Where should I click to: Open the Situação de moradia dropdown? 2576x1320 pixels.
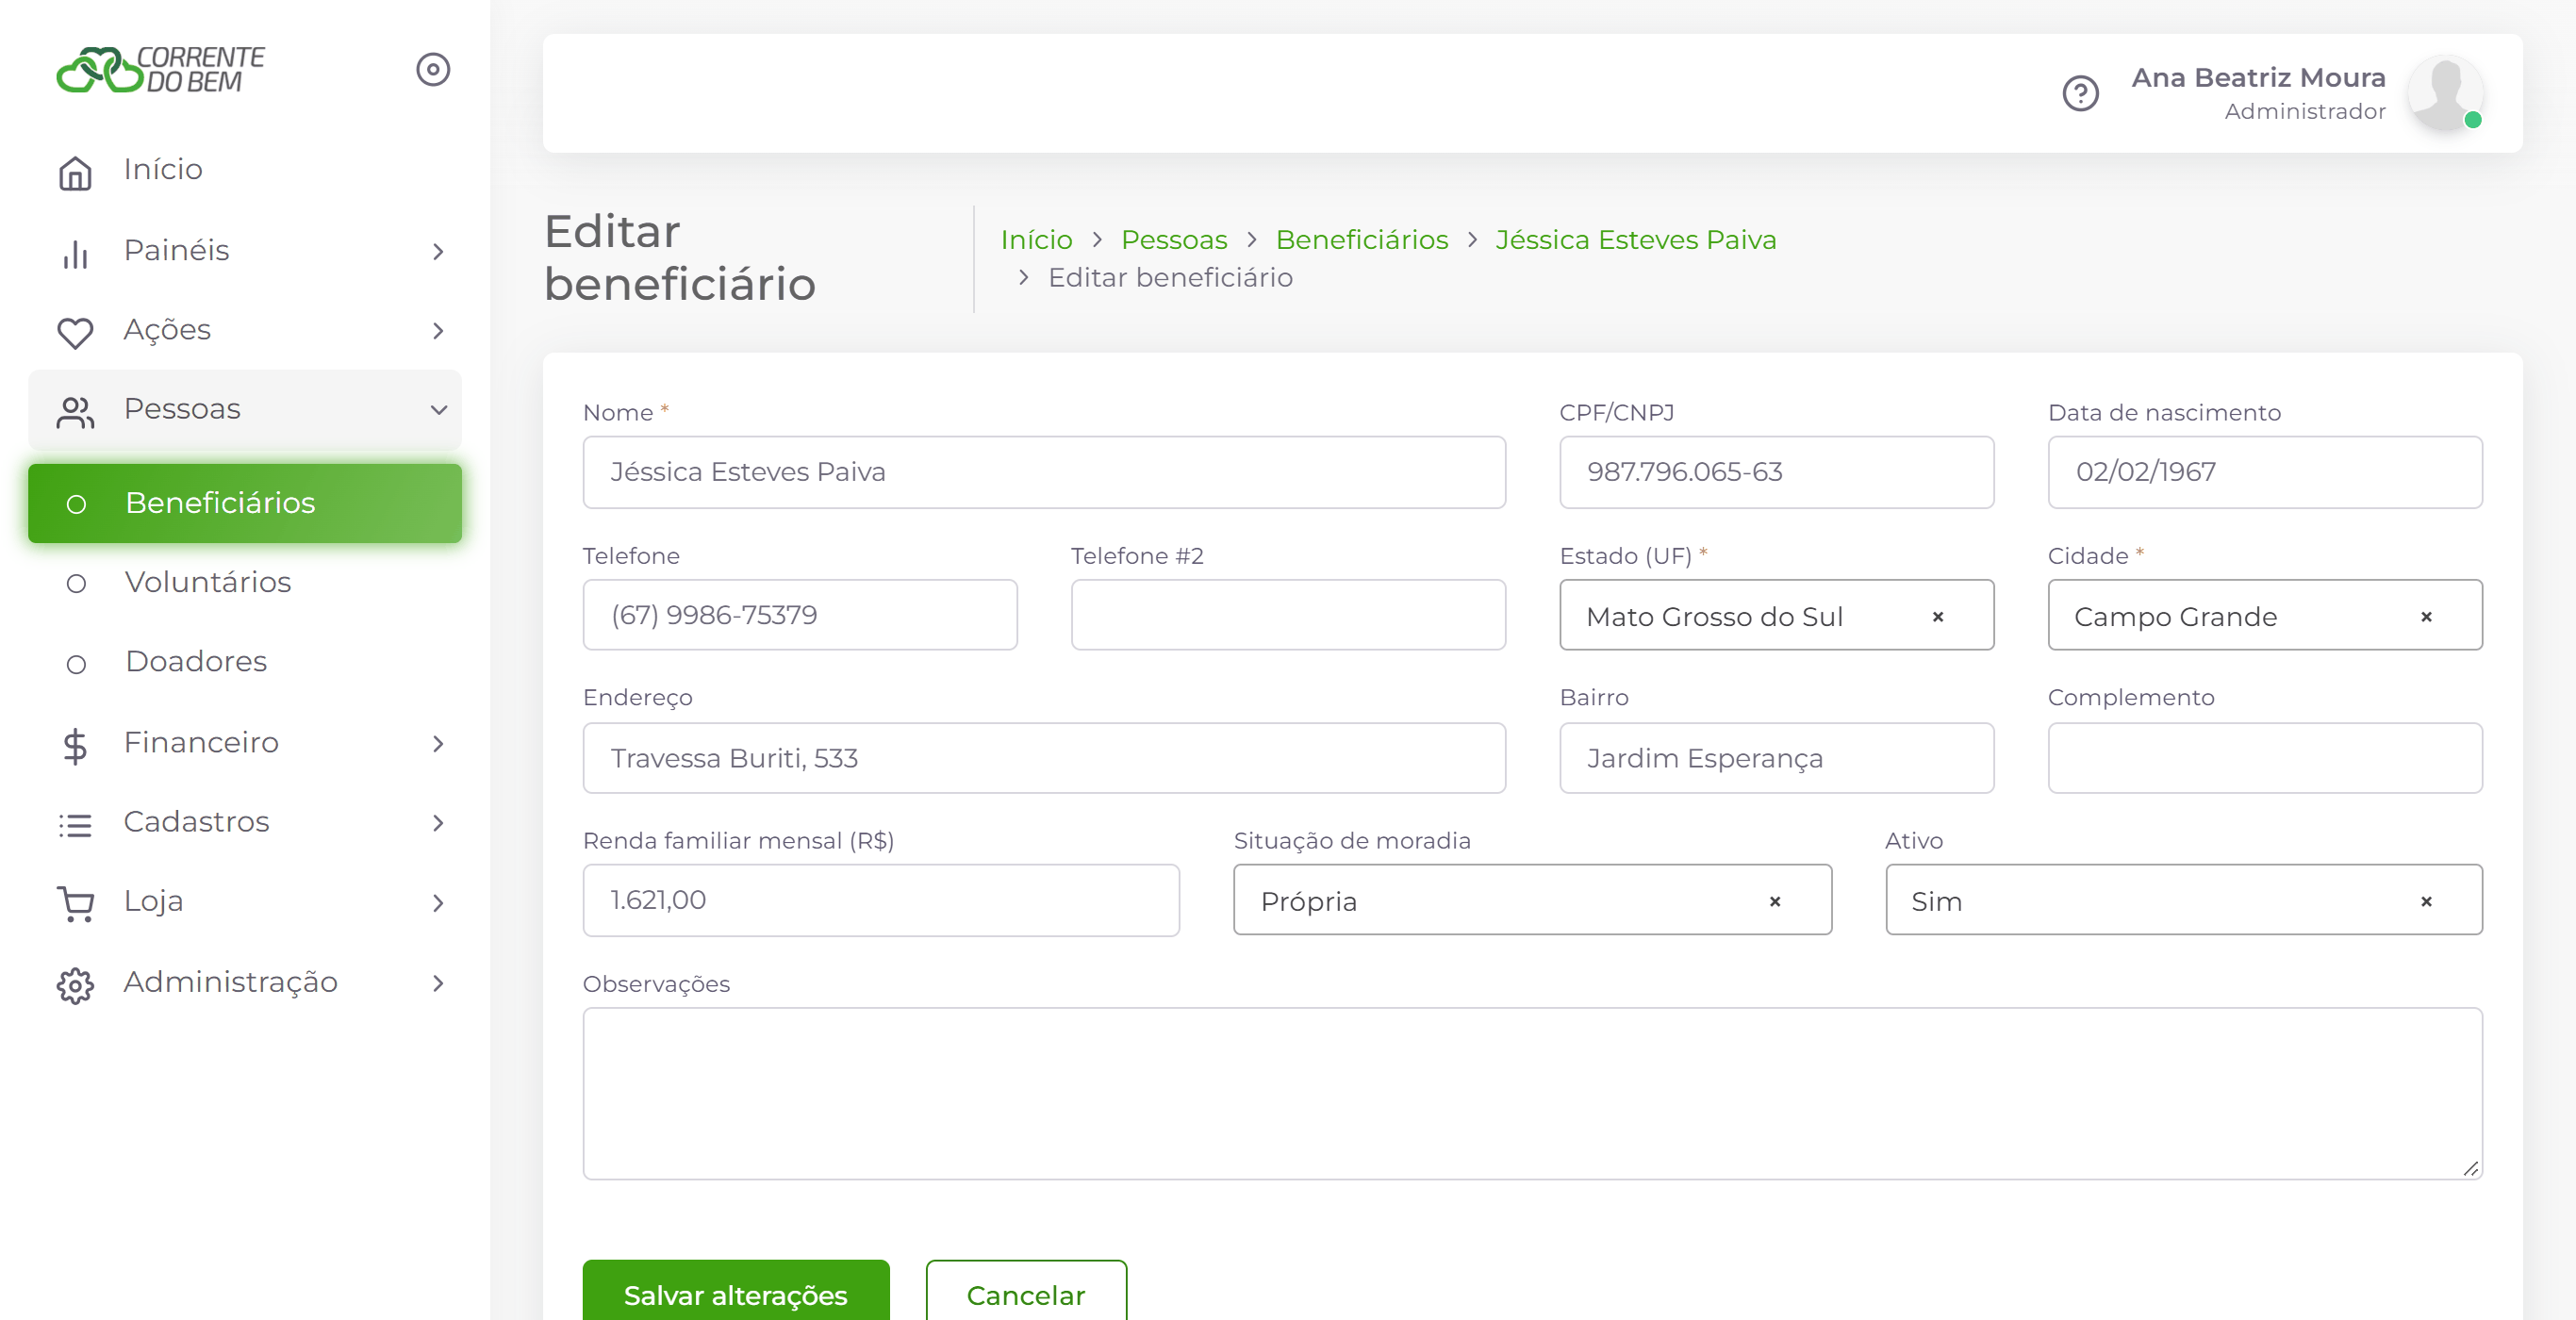[x=1531, y=900]
